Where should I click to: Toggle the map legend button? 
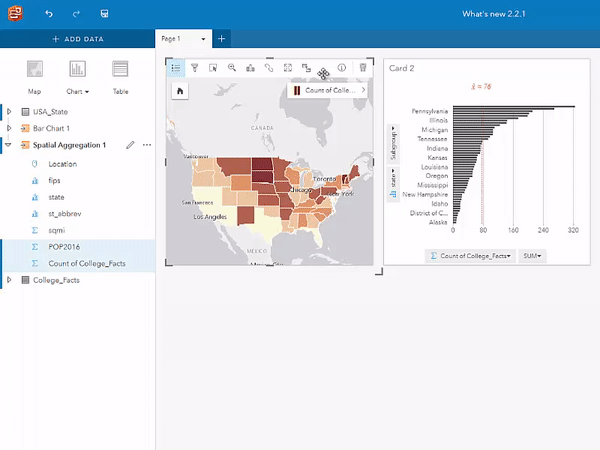click(x=176, y=68)
